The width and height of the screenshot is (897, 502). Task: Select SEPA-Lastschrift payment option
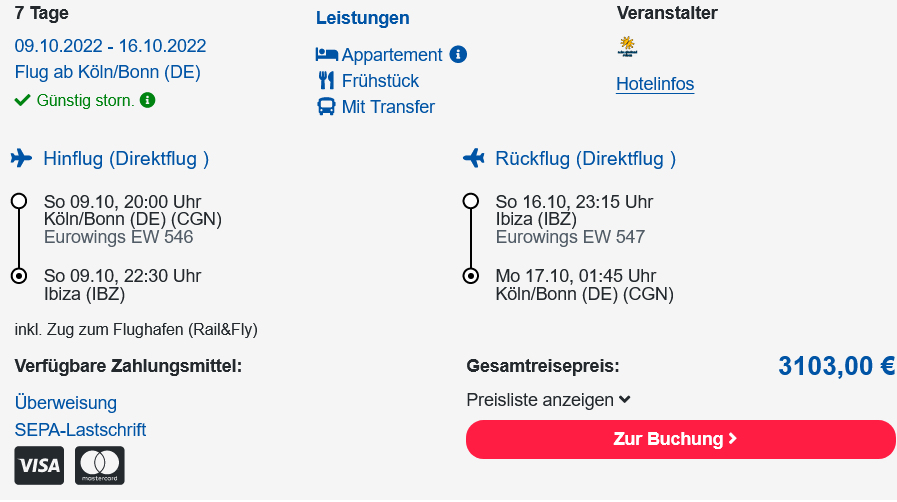80,429
